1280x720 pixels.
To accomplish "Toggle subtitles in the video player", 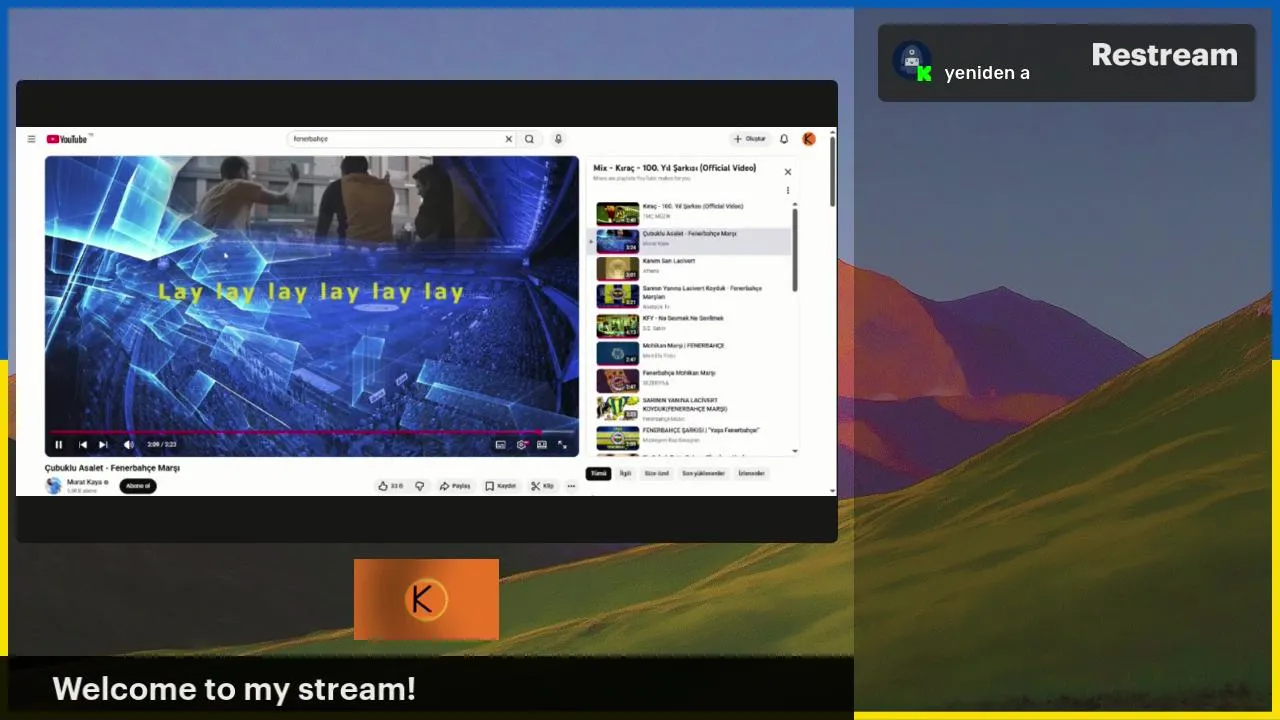I will (501, 445).
